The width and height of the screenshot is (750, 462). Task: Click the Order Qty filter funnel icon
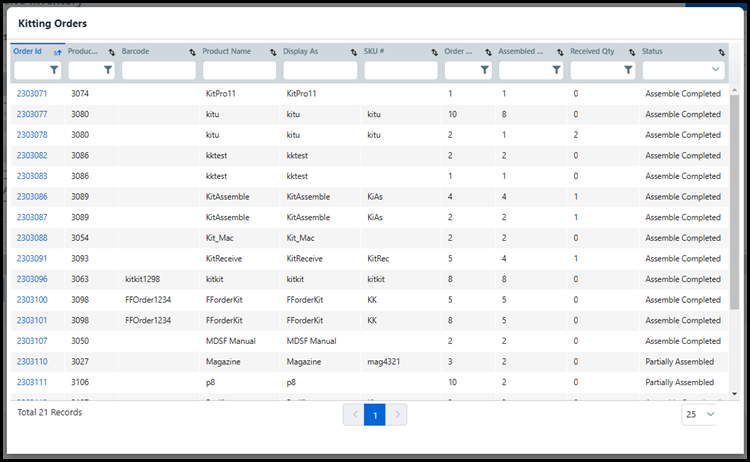(485, 70)
